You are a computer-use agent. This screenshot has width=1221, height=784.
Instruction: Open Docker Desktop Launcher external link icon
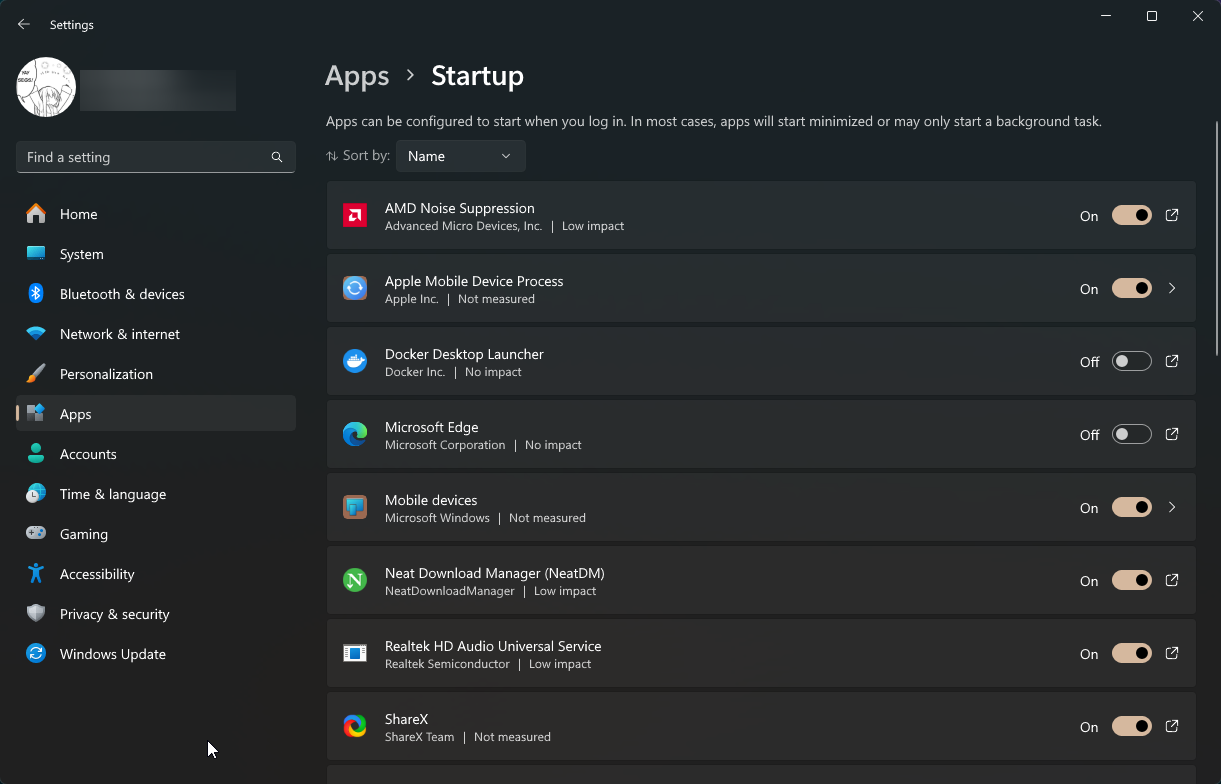tap(1172, 361)
